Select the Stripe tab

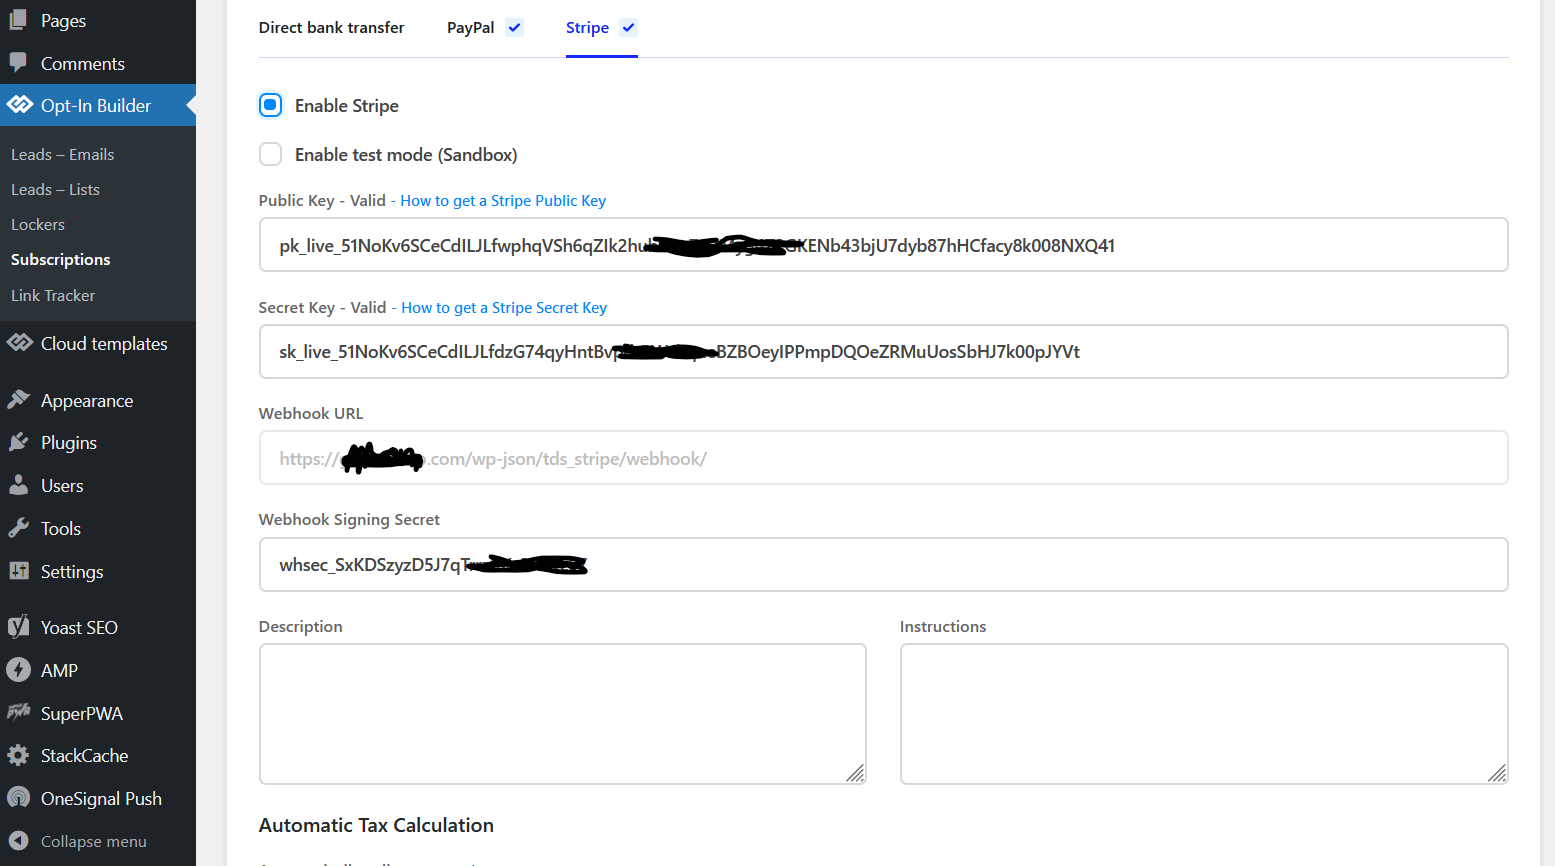[601, 28]
